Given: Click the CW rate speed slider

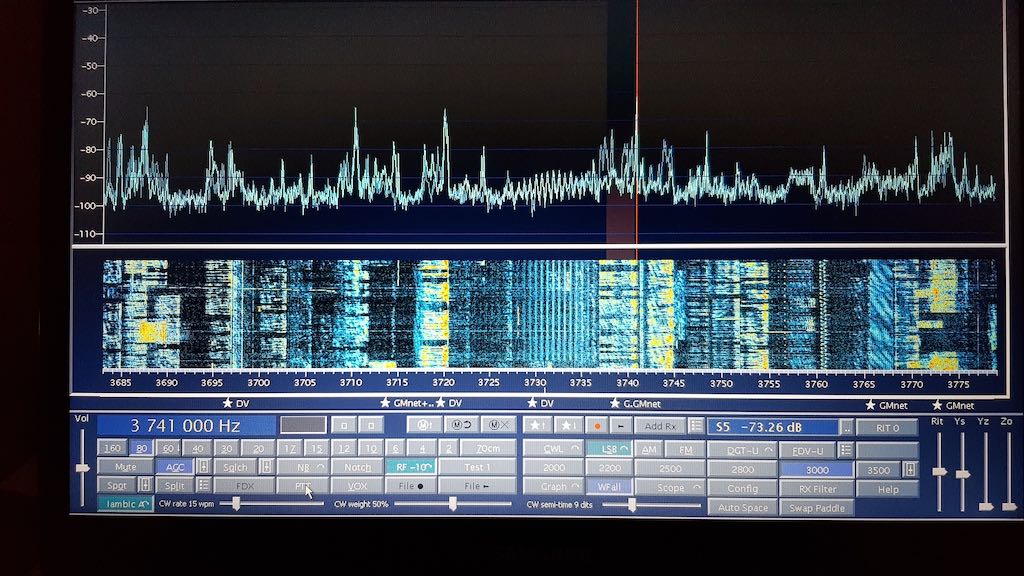Looking at the screenshot, I should click(x=236, y=505).
